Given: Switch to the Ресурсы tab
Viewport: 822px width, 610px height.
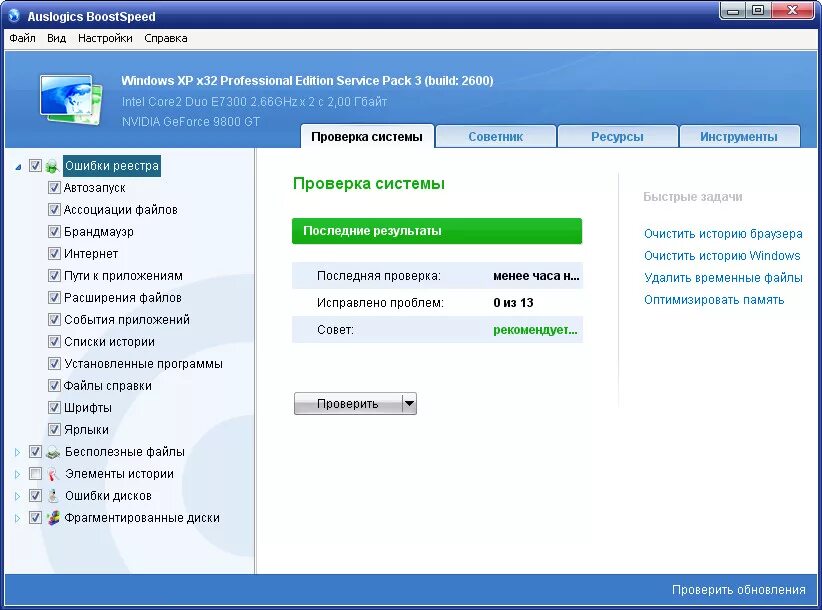Looking at the screenshot, I should click(617, 137).
